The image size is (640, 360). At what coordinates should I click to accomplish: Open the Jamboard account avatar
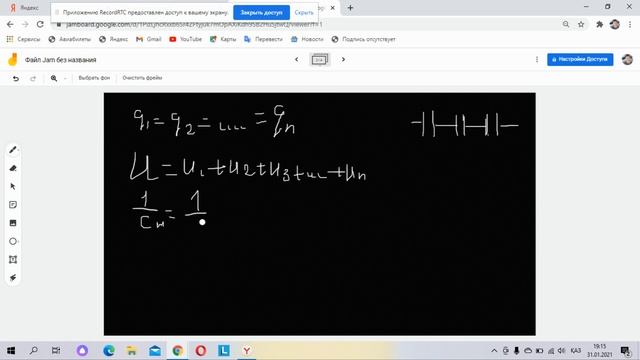tap(627, 60)
